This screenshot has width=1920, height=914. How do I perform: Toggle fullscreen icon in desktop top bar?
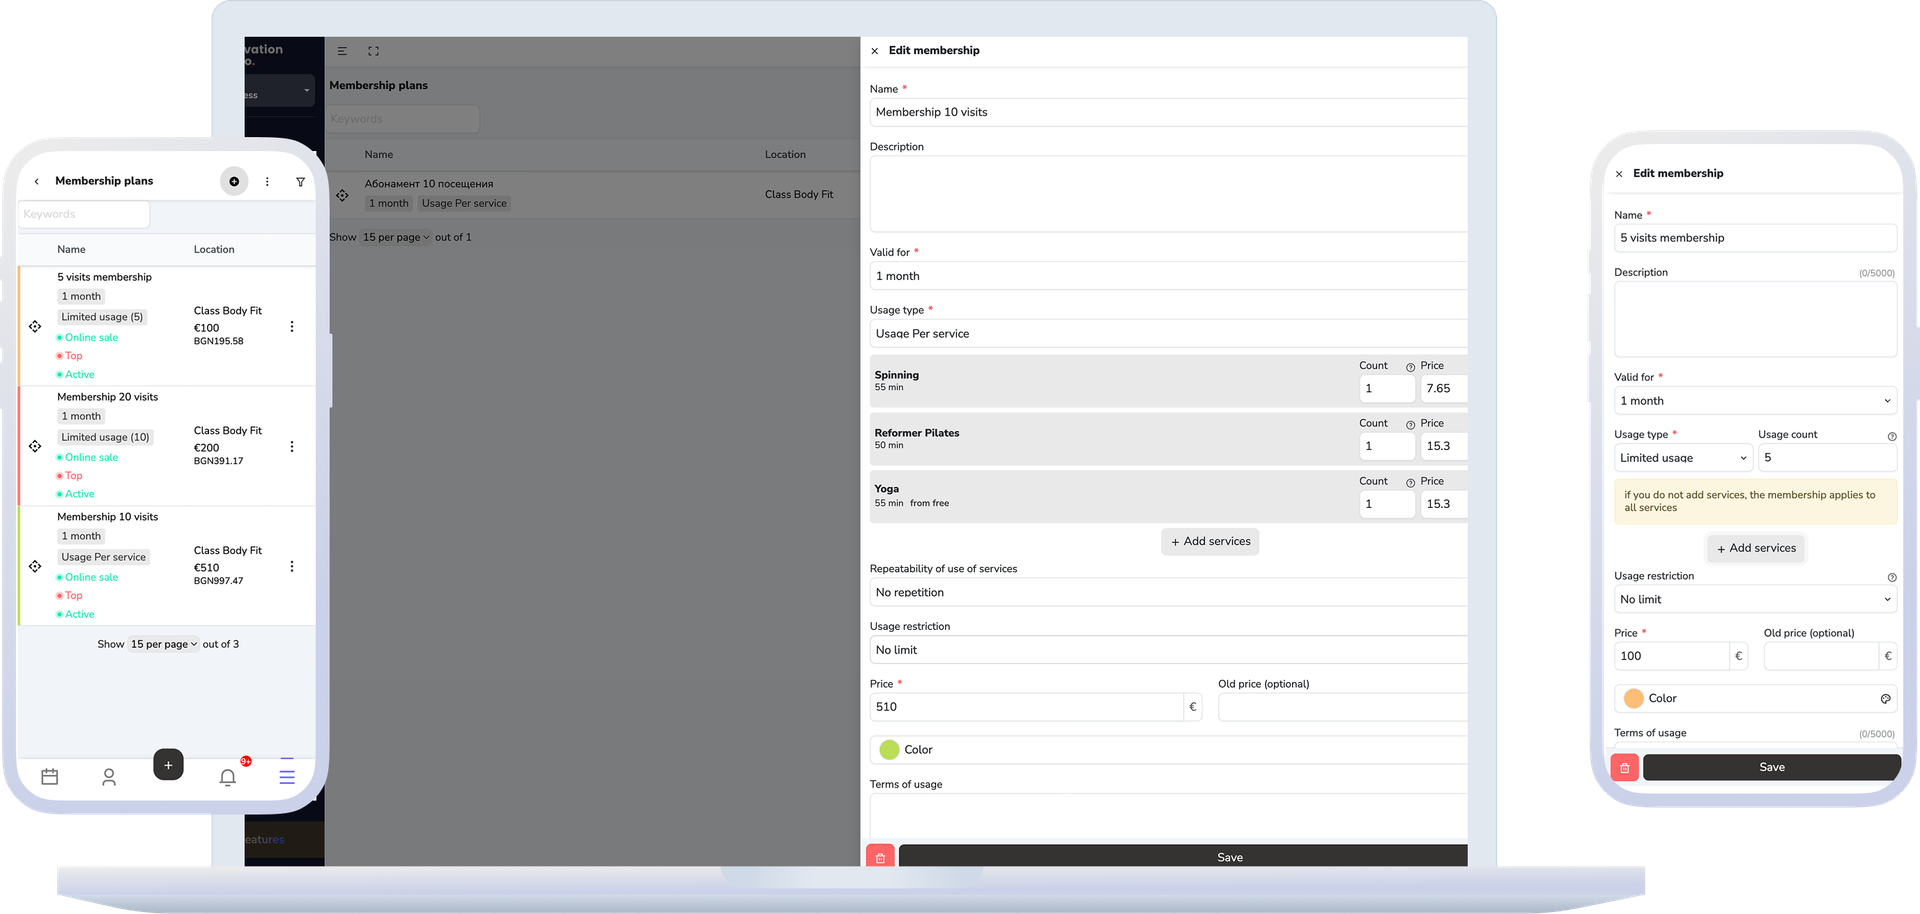tap(373, 51)
